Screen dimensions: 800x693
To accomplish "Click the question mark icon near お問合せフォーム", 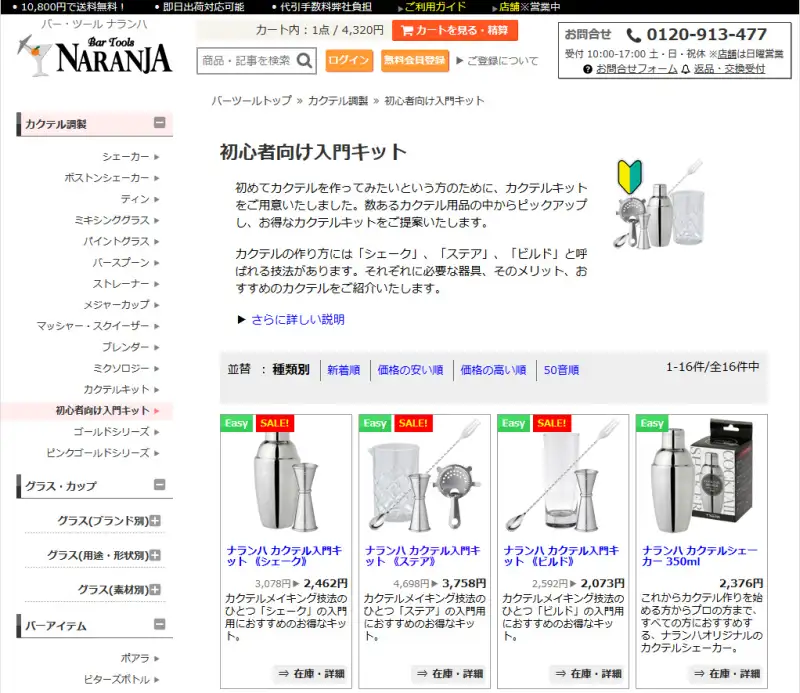I will tap(588, 69).
